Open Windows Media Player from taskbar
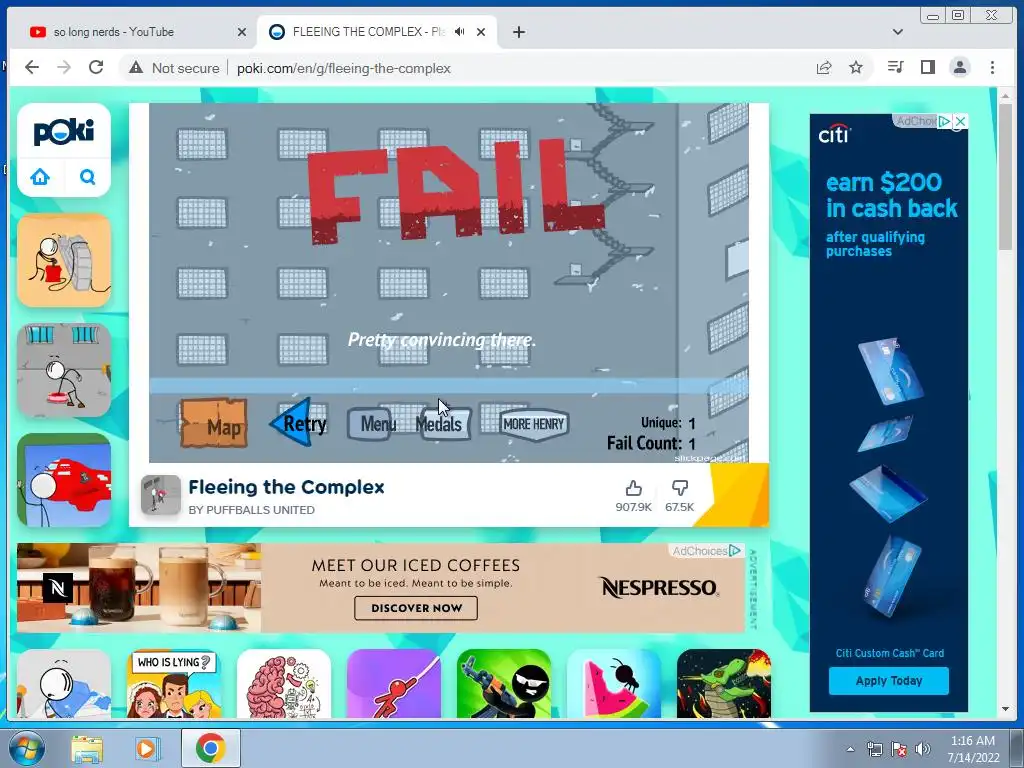The image size is (1024, 768). tap(147, 749)
